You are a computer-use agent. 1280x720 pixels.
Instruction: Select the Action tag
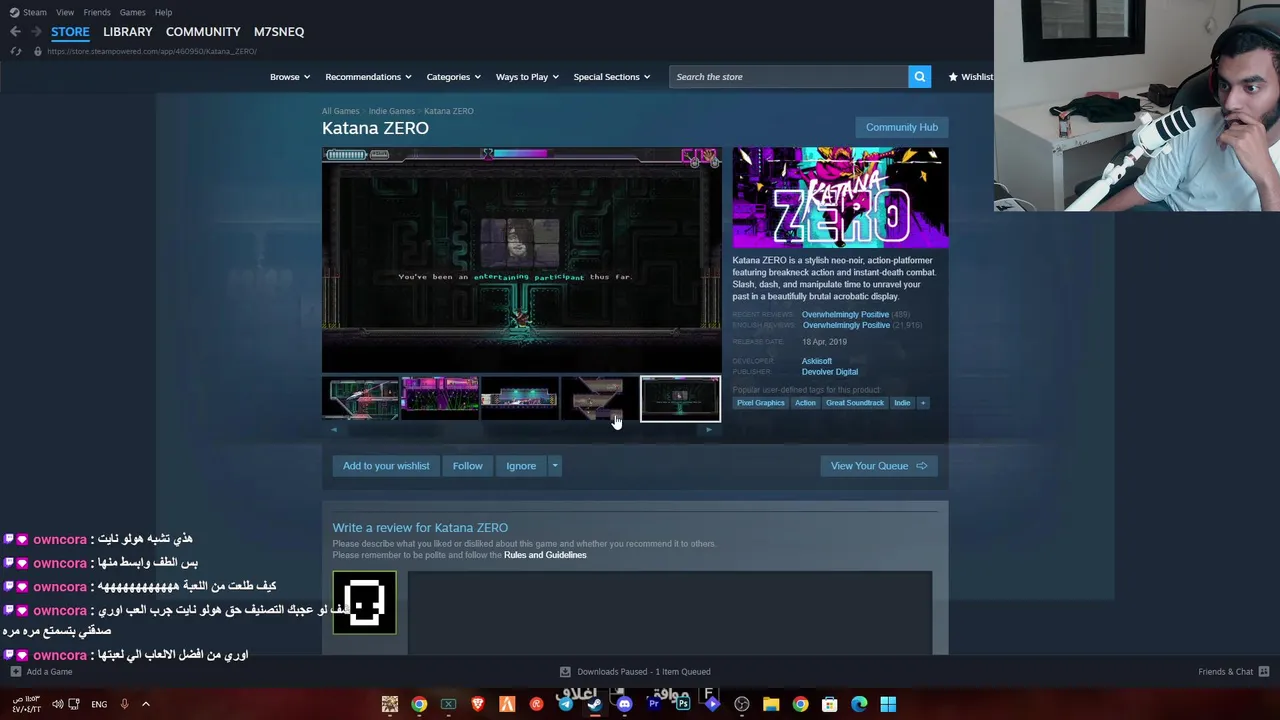click(x=805, y=403)
